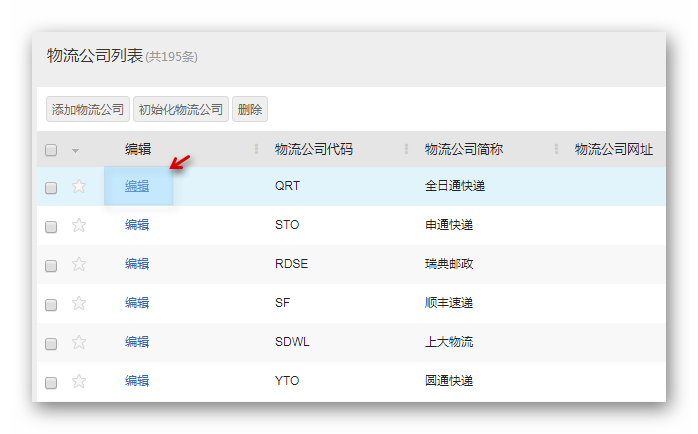The image size is (698, 434).
Task: Open 物流公司简称 column options handle
Action: (x=556, y=149)
